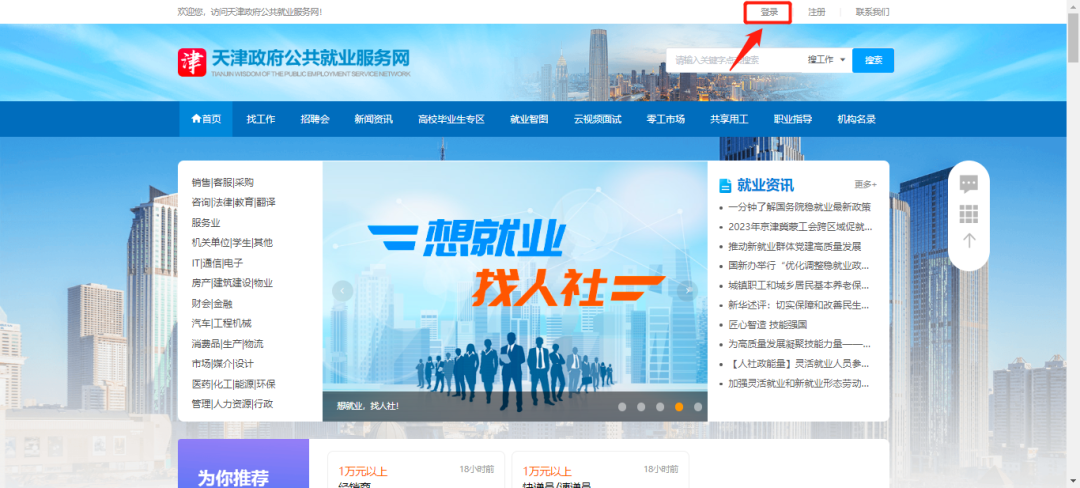Open 云视频面试 navigation item
The height and width of the screenshot is (488, 1080).
pos(597,119)
